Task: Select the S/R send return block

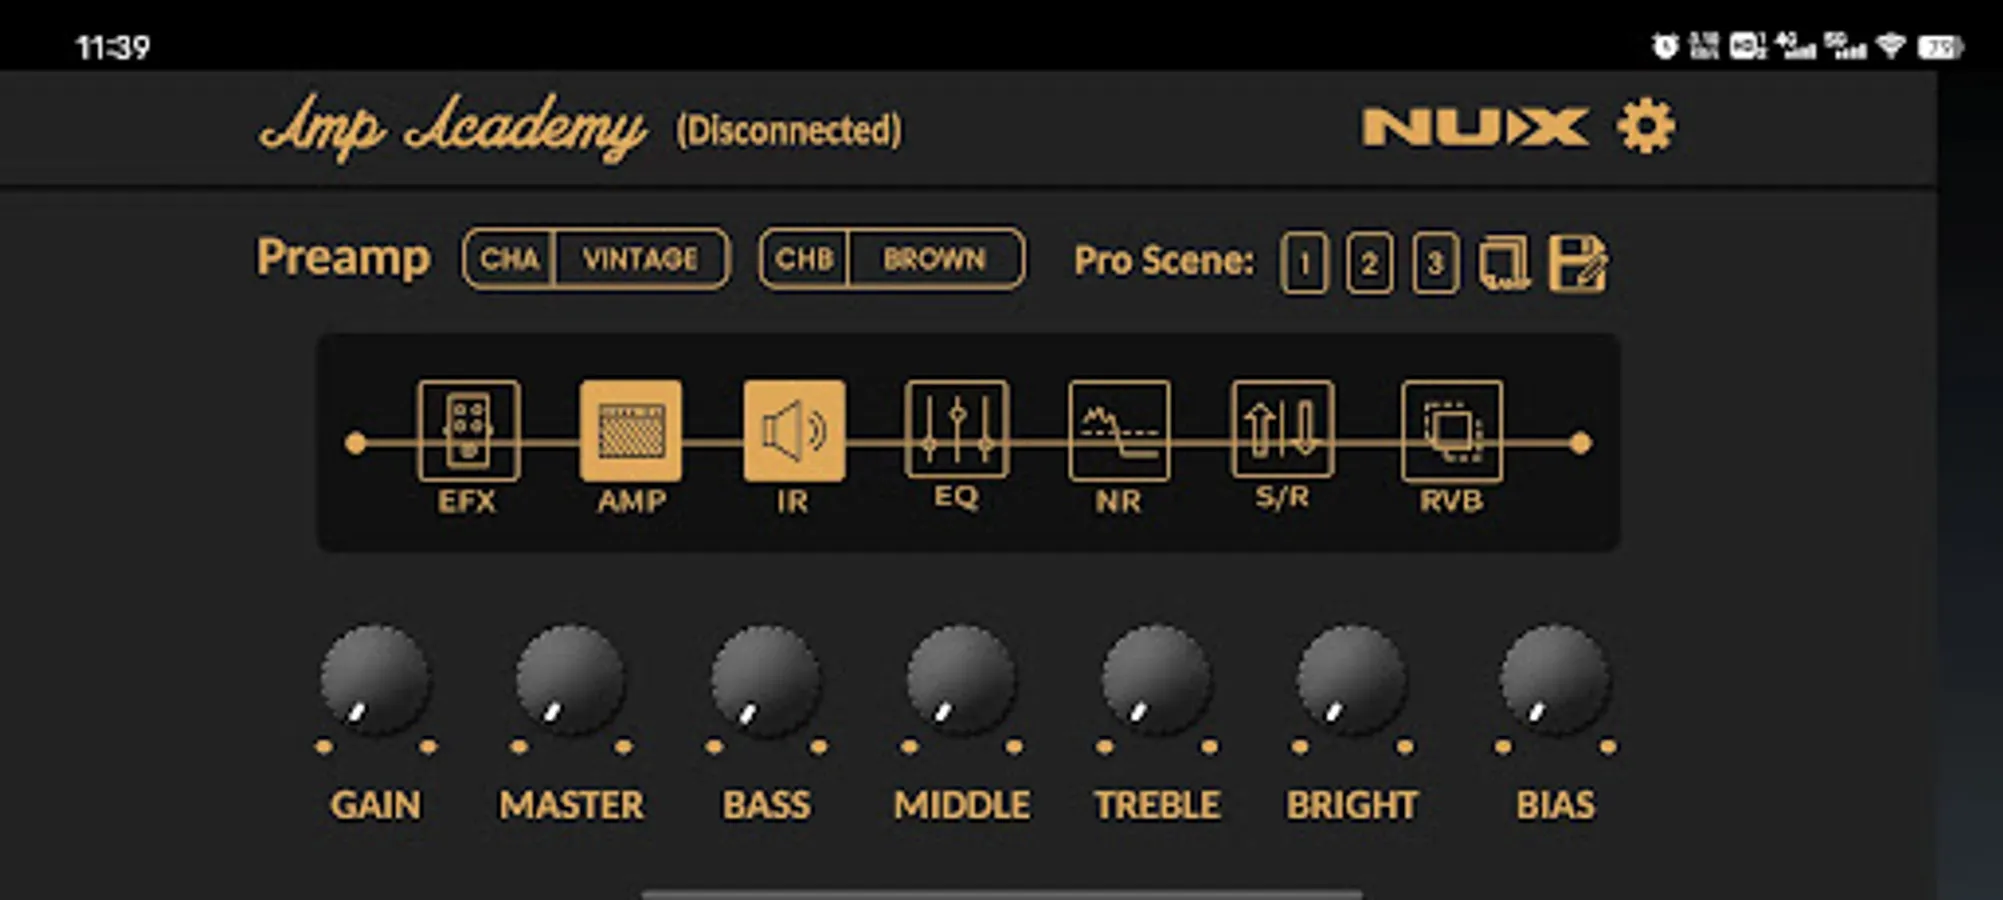Action: point(1282,429)
